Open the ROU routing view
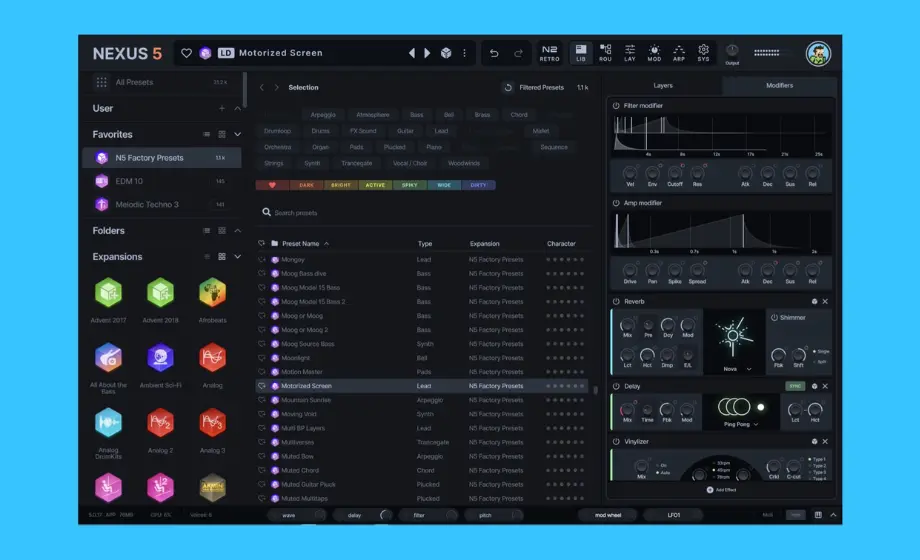 (x=605, y=53)
